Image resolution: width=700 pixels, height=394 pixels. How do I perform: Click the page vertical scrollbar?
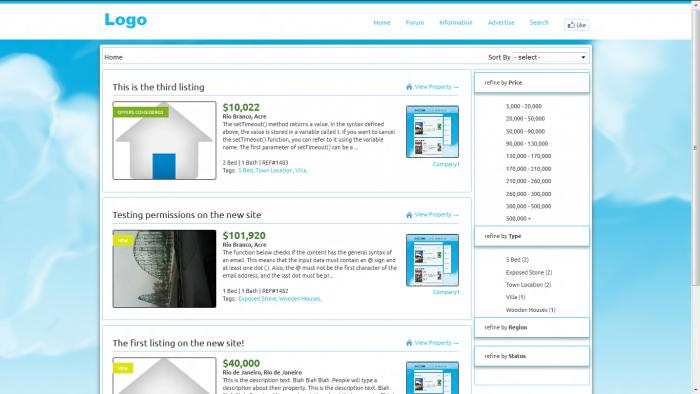pyautogui.click(x=696, y=147)
